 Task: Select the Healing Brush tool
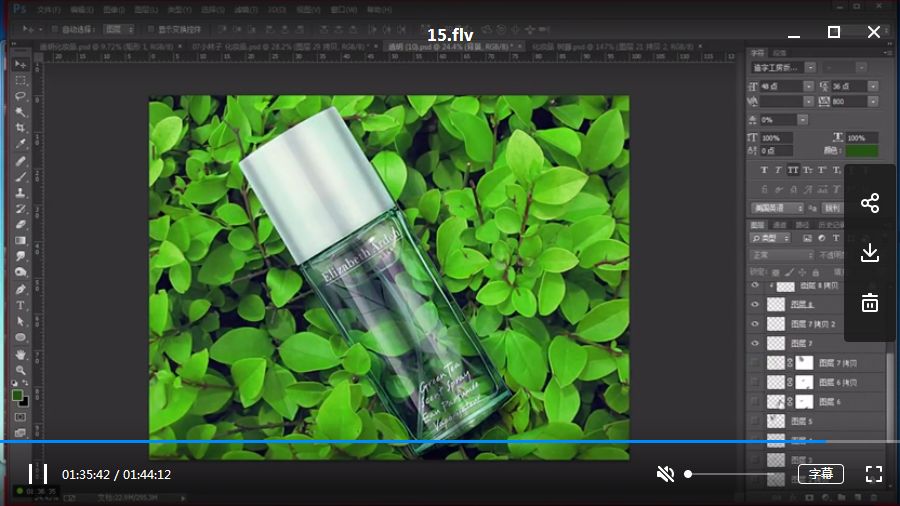(20, 161)
